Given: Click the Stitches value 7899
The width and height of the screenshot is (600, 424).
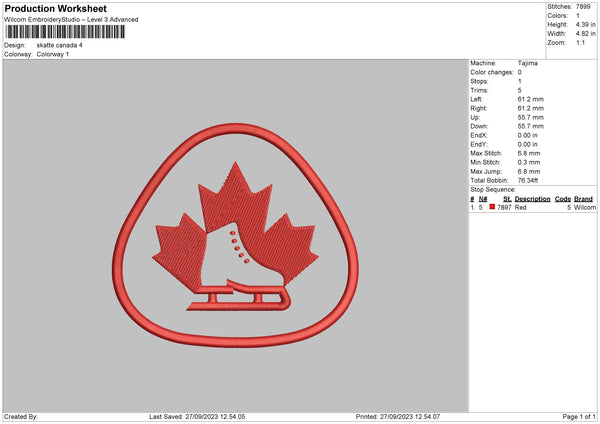Looking at the screenshot, I should [x=583, y=7].
